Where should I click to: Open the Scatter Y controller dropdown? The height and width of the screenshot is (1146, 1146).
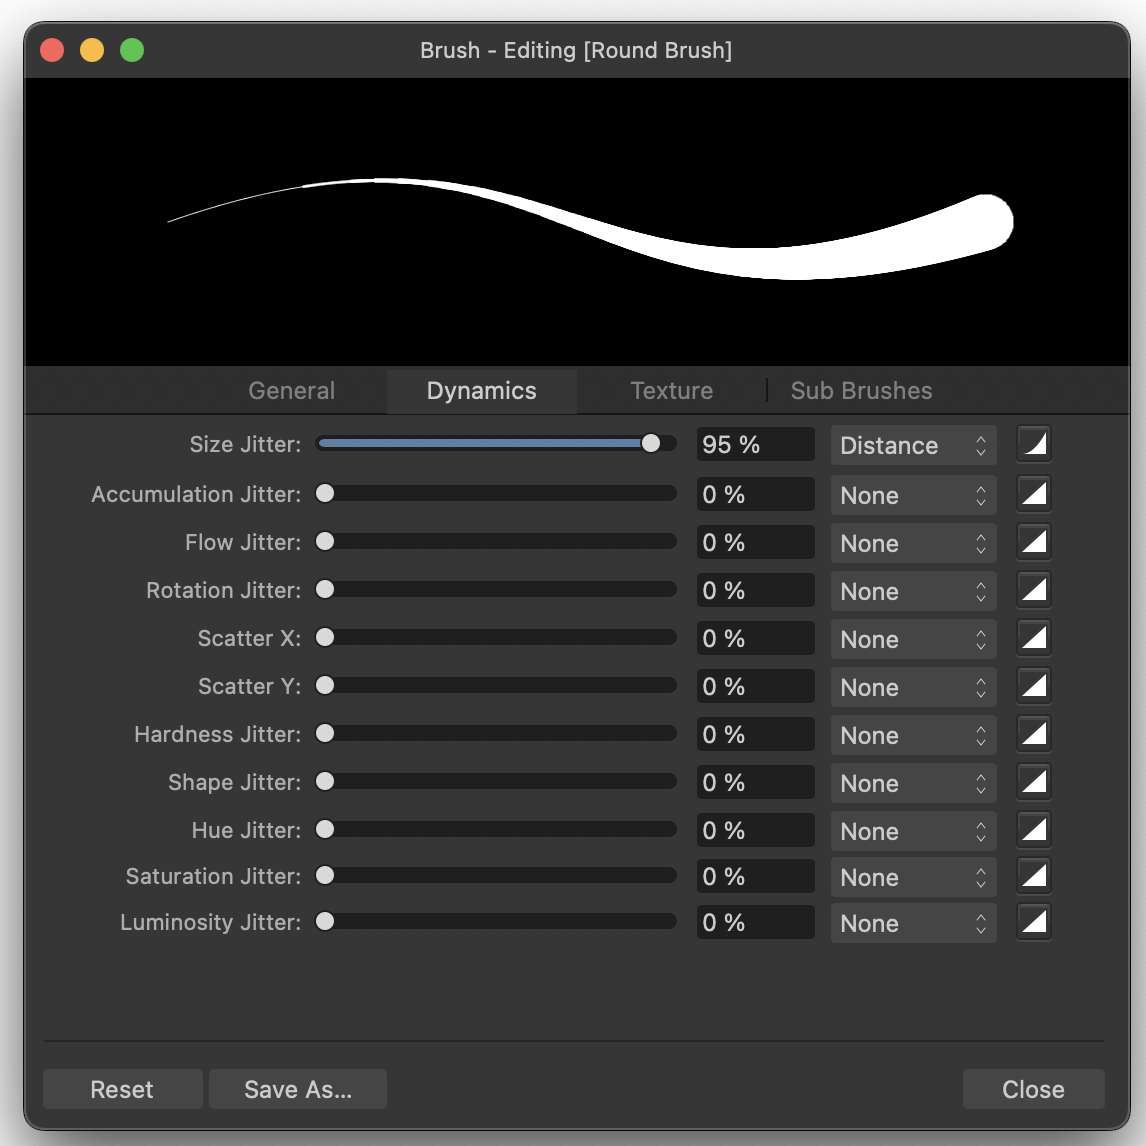pyautogui.click(x=914, y=687)
